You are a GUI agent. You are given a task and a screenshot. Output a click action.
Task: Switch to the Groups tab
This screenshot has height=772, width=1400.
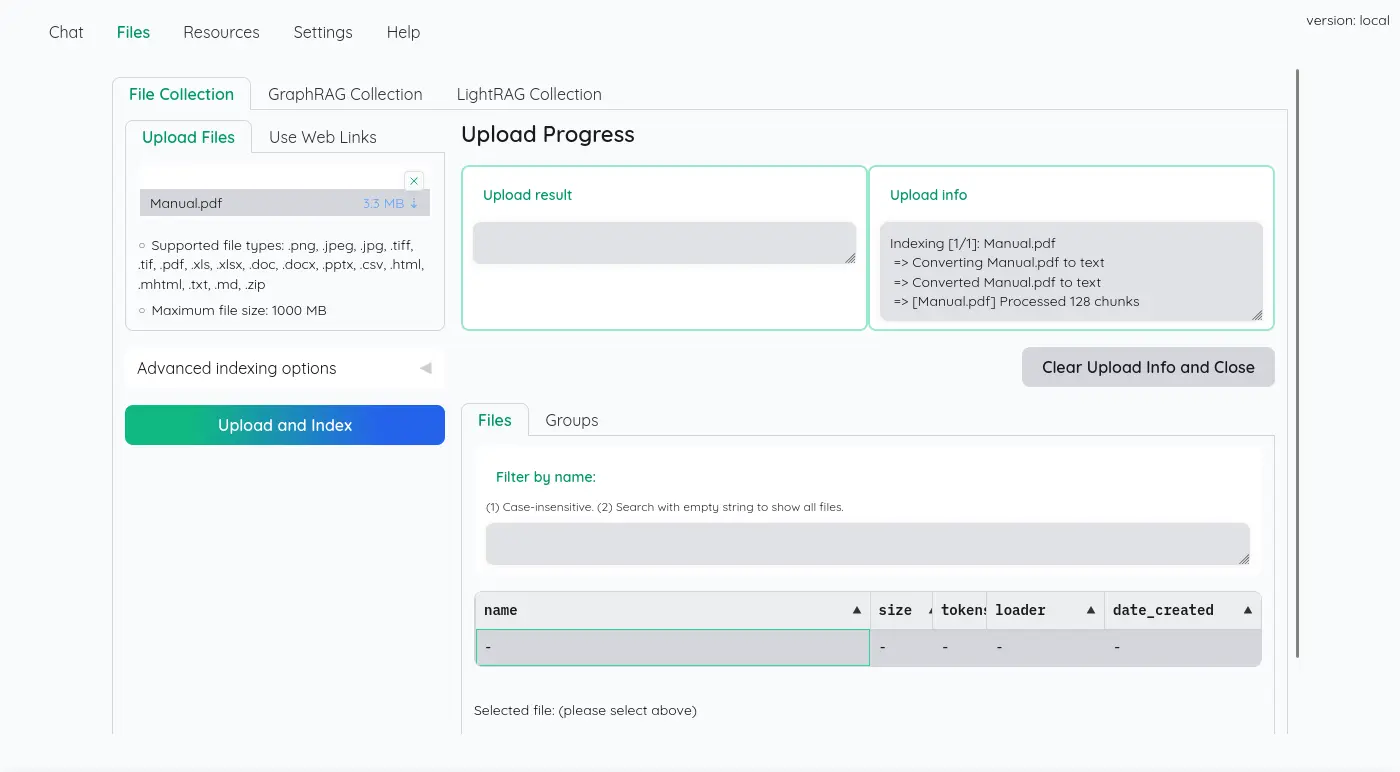click(x=571, y=420)
